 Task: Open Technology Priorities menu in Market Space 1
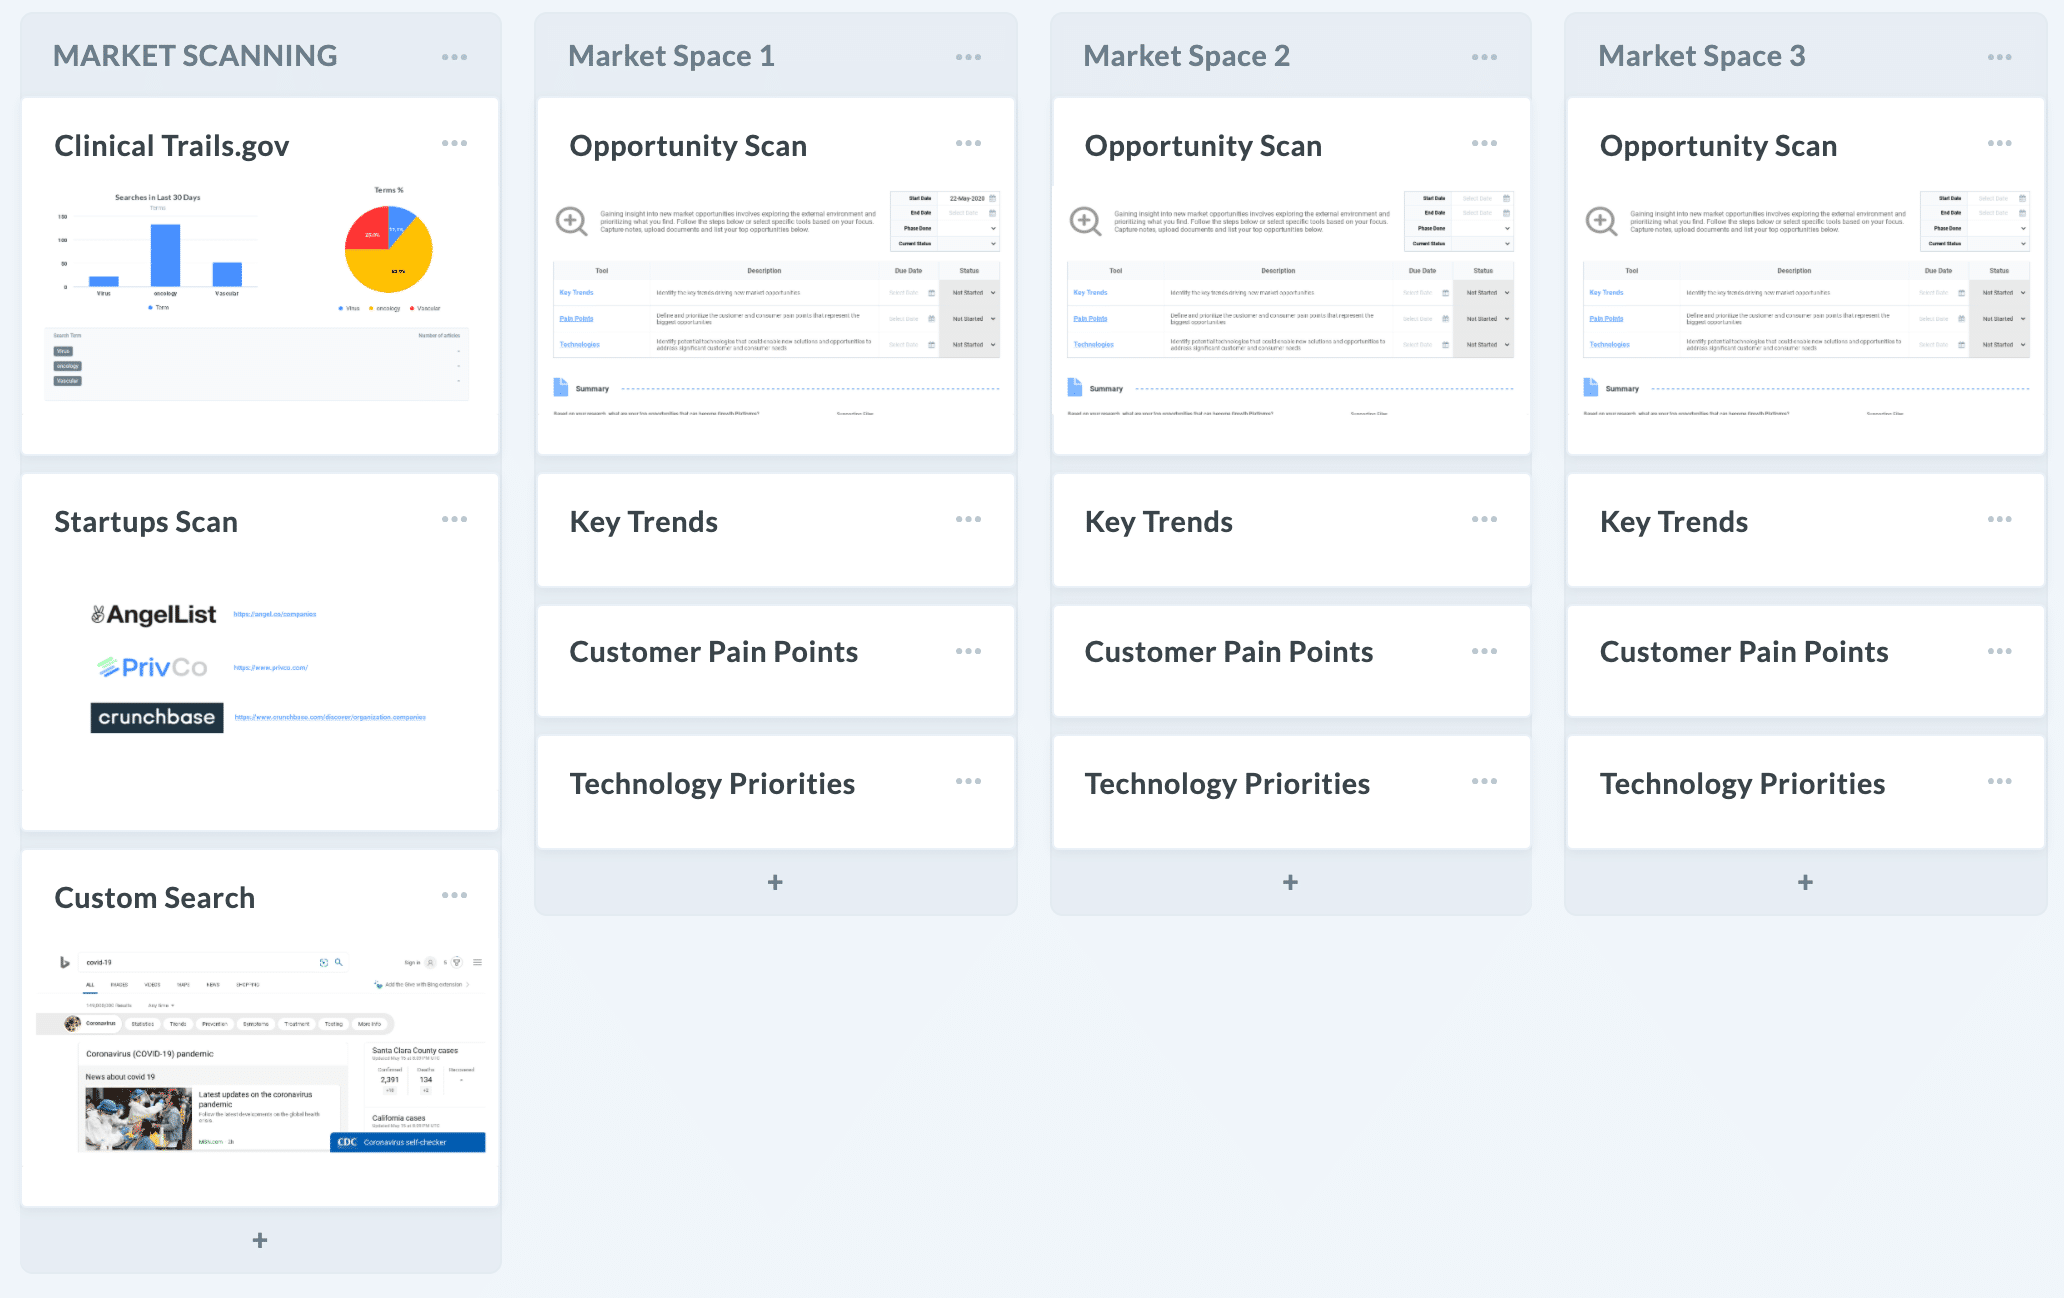coord(968,781)
